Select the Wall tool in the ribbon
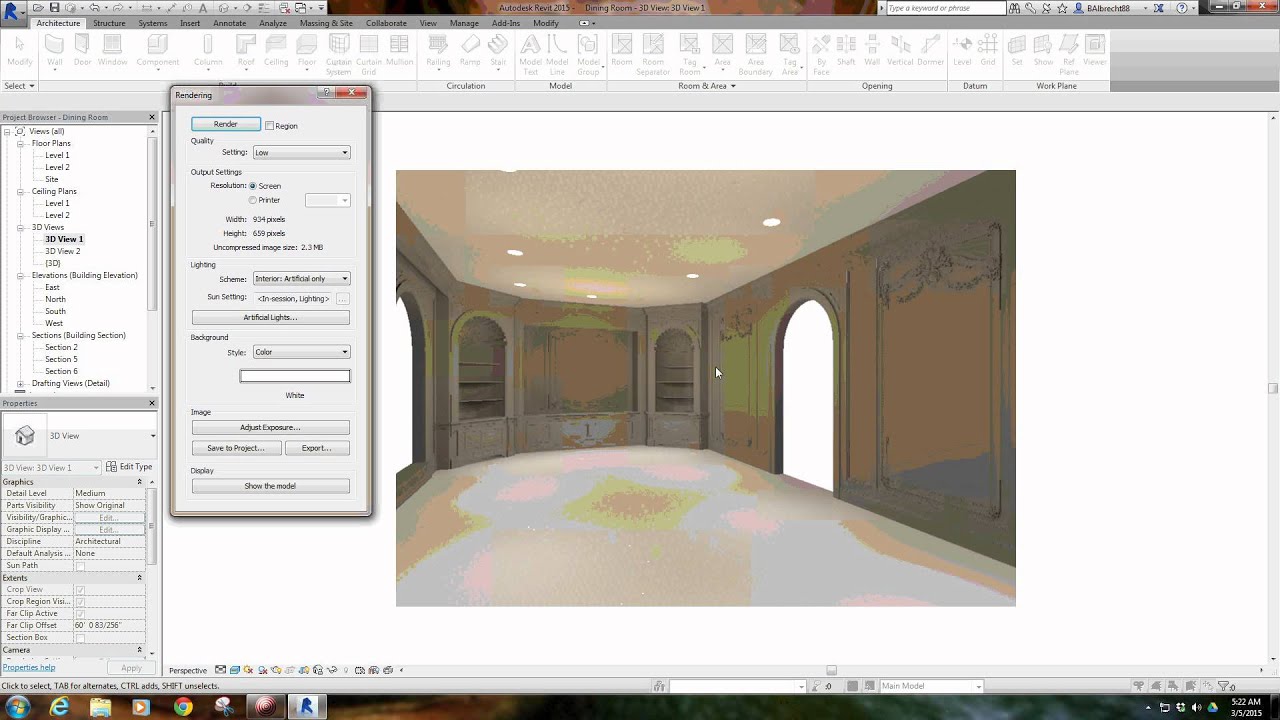The height and width of the screenshot is (720, 1280). point(55,50)
